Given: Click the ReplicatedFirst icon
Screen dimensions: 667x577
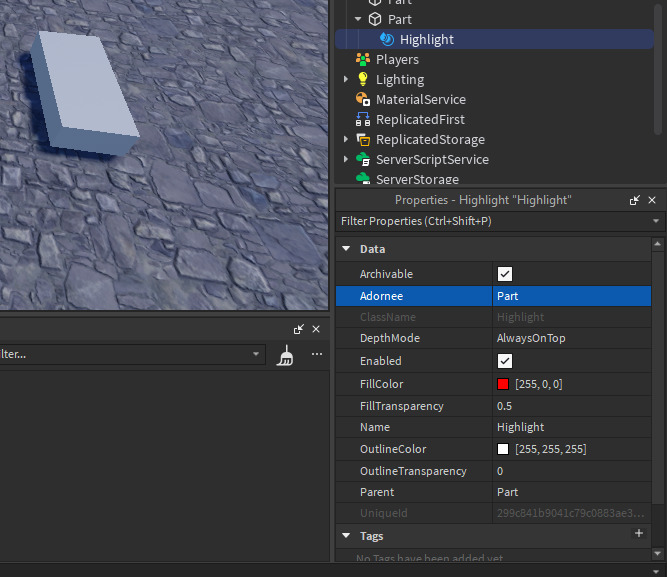Looking at the screenshot, I should 363,120.
